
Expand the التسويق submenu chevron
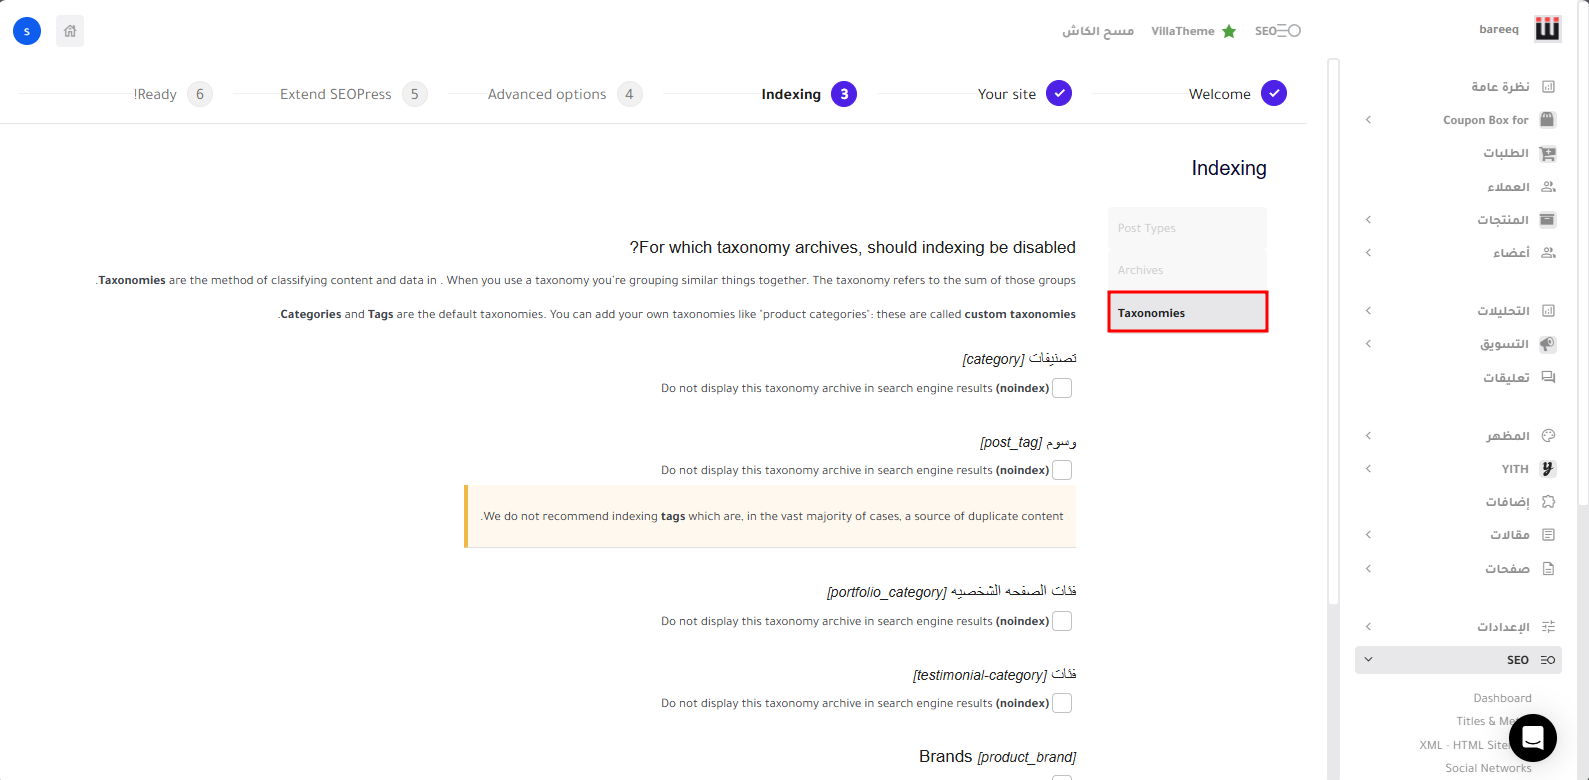[1368, 344]
